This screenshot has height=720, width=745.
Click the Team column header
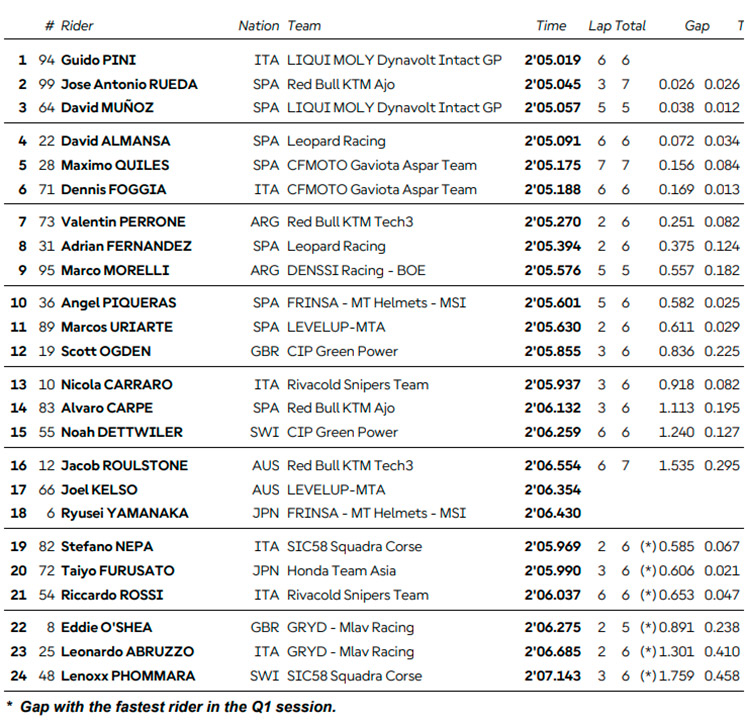304,26
